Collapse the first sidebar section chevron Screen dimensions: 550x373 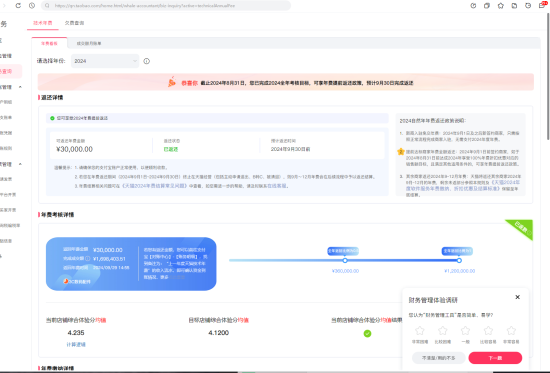(20, 87)
